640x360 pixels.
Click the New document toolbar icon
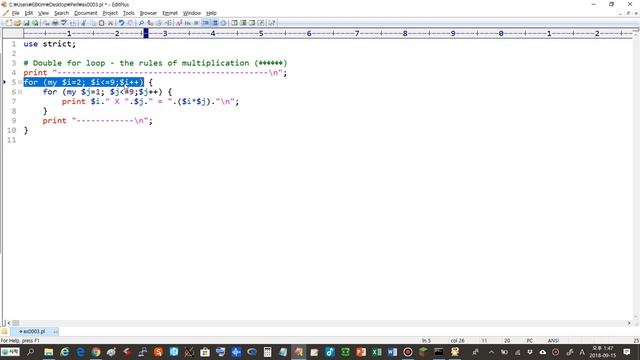9,23
